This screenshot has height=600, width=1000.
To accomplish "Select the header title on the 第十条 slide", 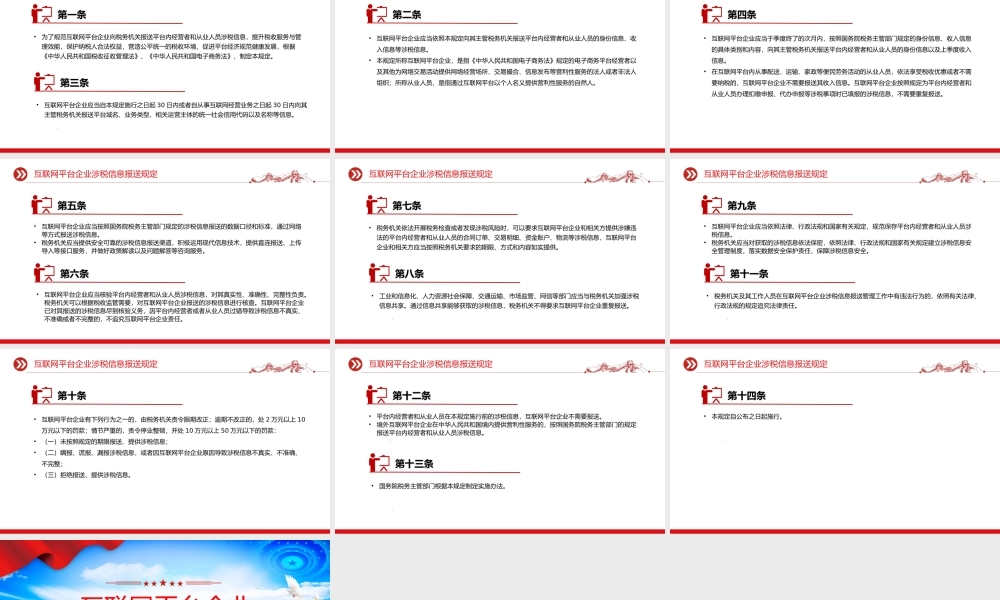I will pos(95,364).
